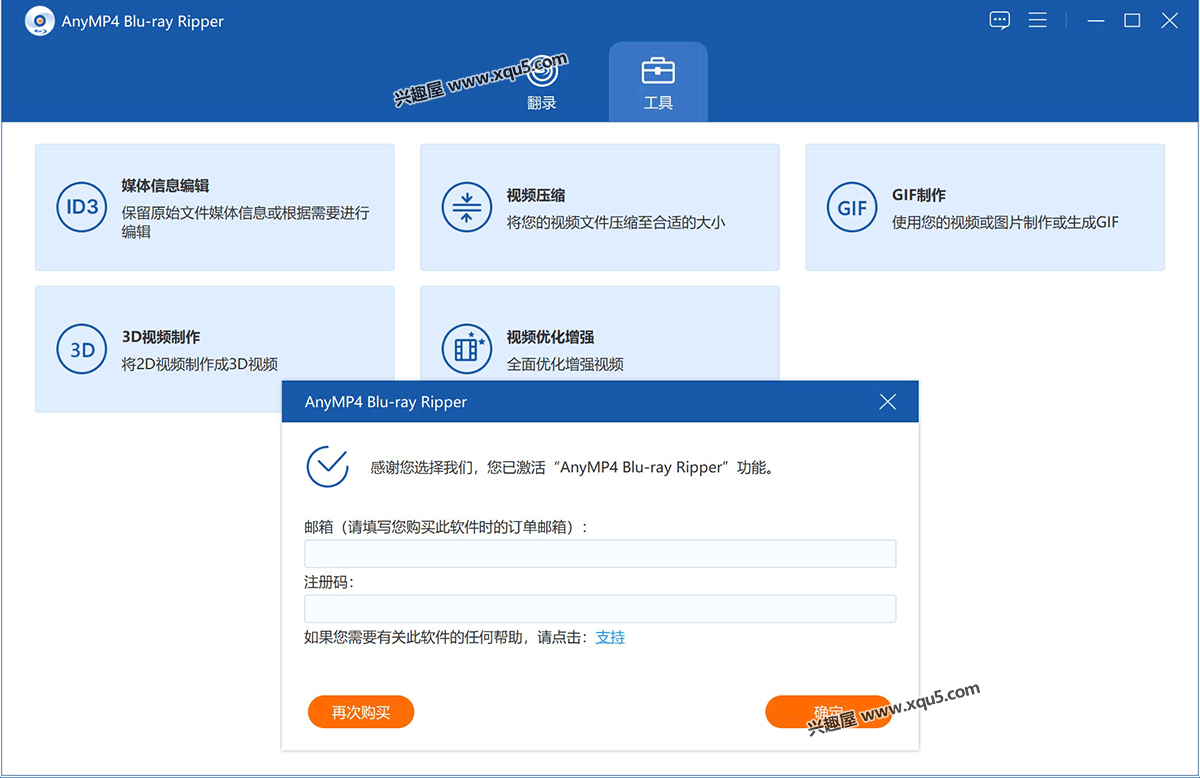Launch the 视频压缩 compressor tool
The height and width of the screenshot is (778, 1200).
tap(600, 207)
